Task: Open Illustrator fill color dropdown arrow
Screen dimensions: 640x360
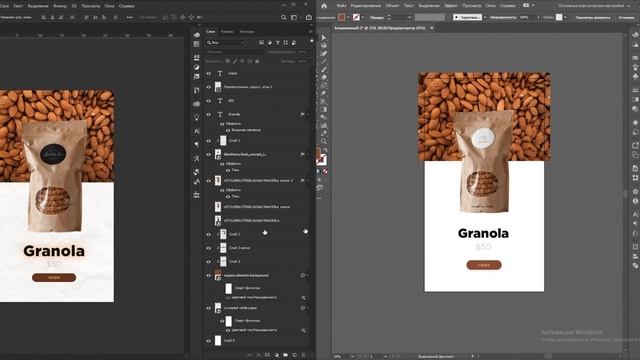Action: (348, 17)
